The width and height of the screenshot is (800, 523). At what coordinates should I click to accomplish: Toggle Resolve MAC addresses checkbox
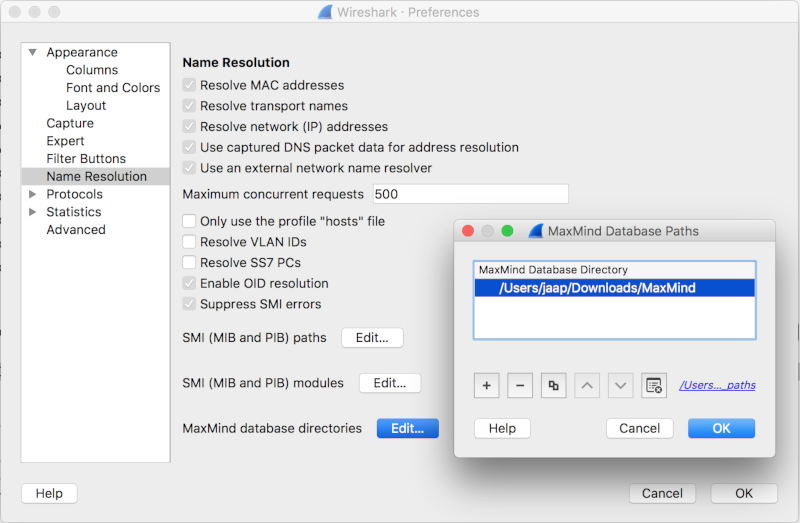point(189,85)
